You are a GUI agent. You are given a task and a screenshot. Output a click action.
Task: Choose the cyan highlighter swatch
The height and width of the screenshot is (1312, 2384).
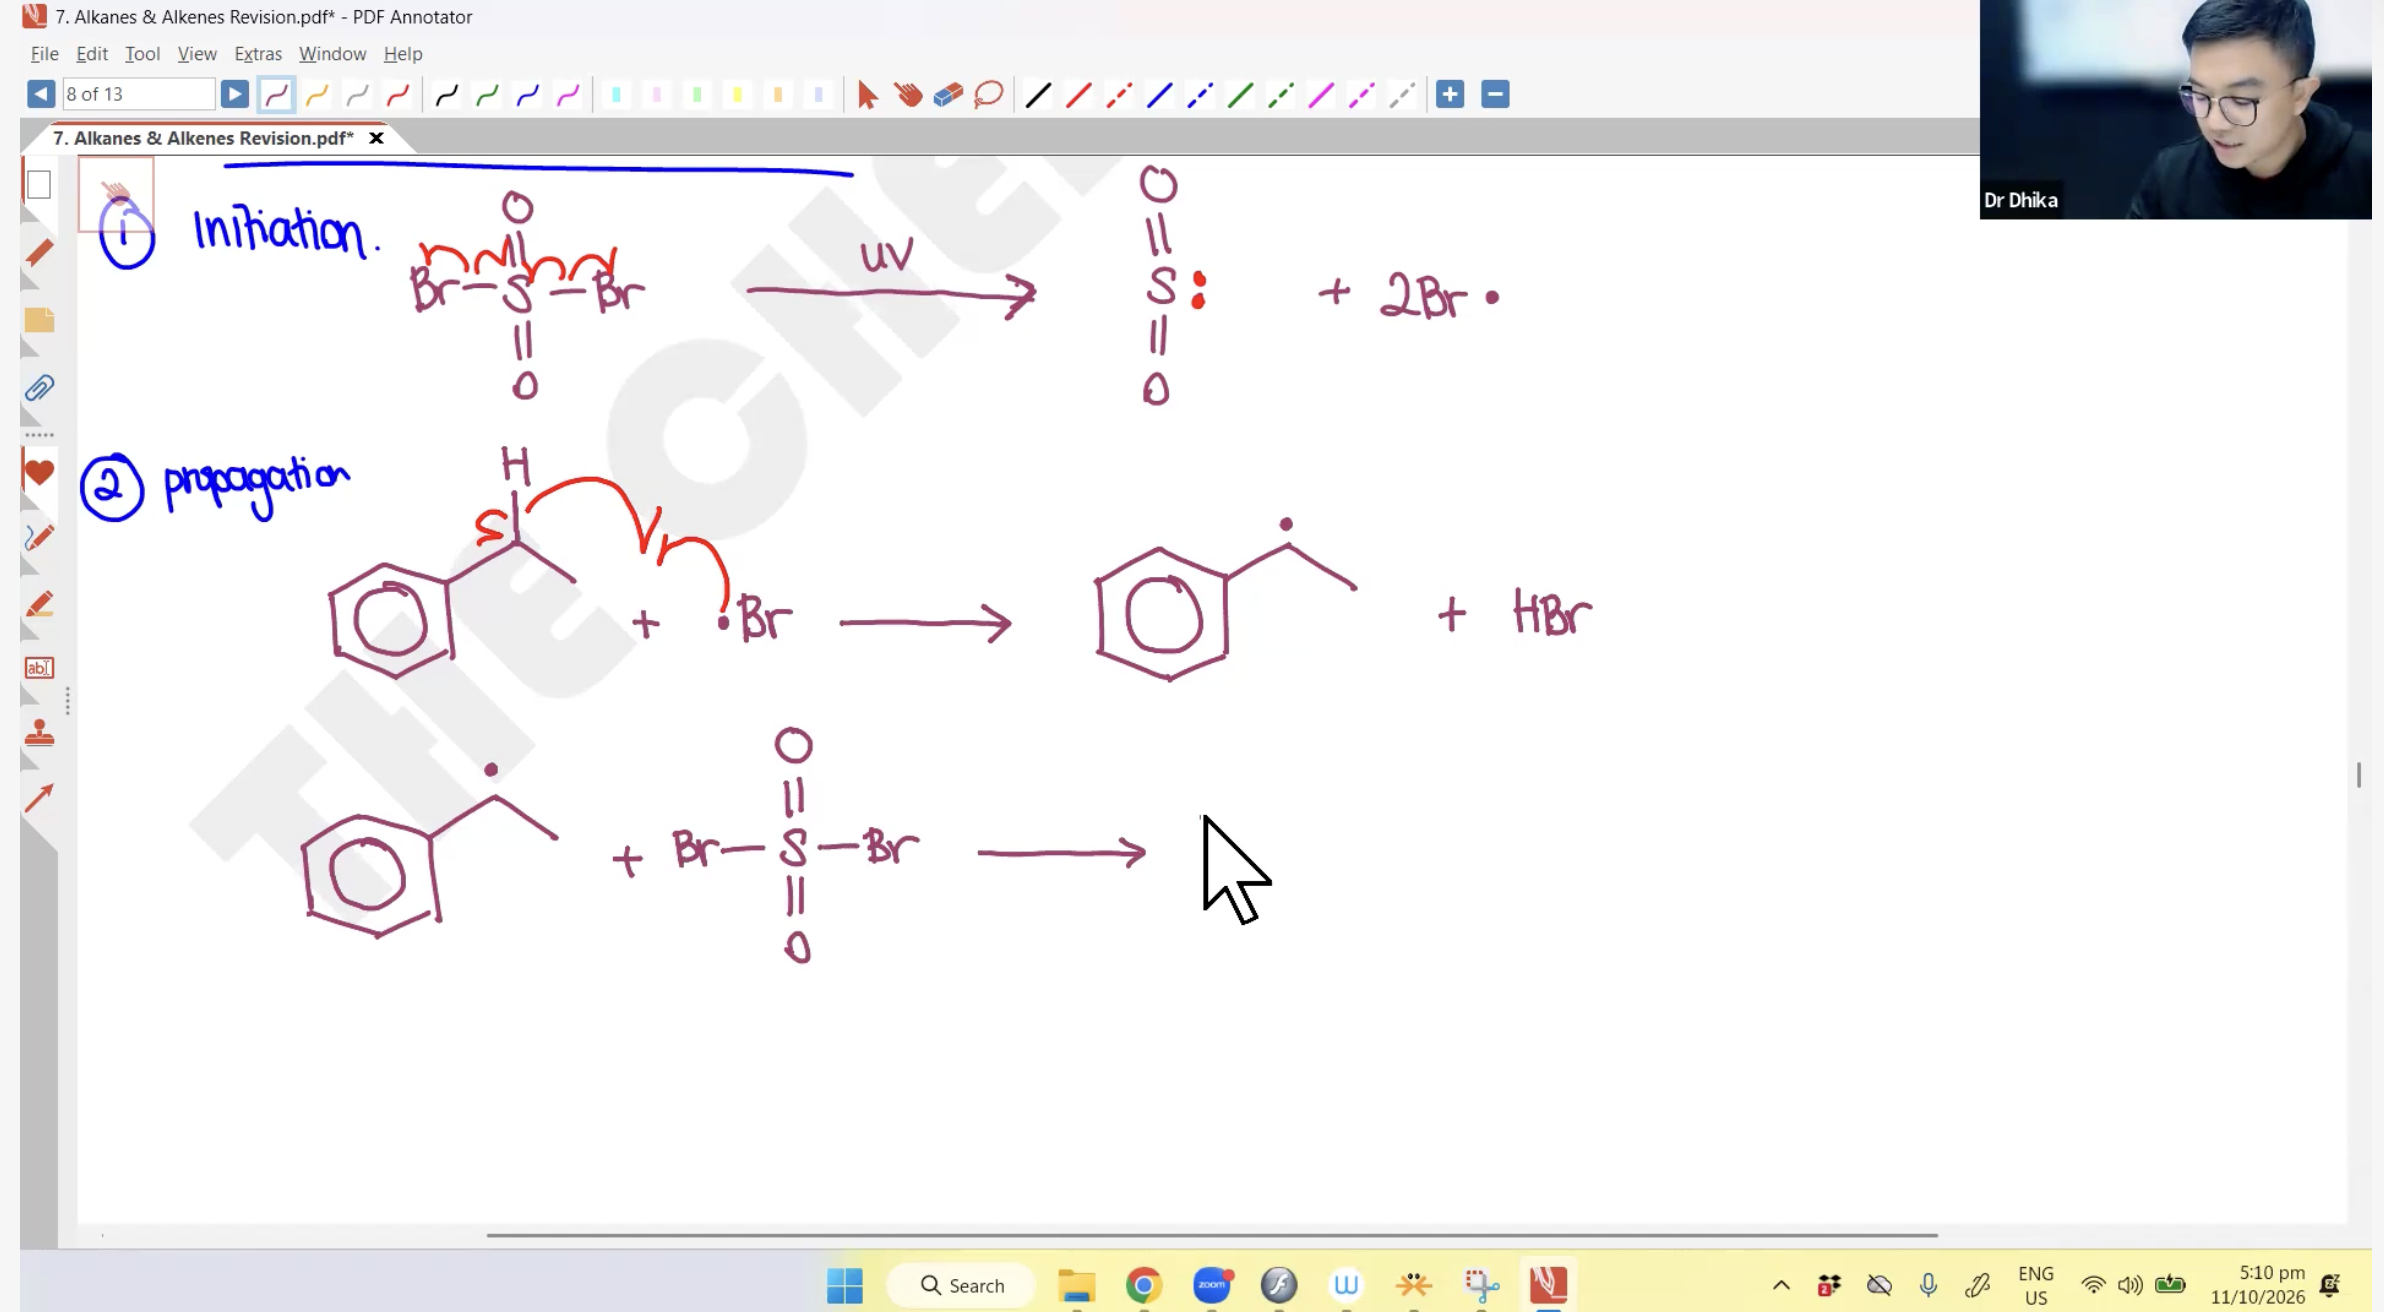tap(616, 95)
